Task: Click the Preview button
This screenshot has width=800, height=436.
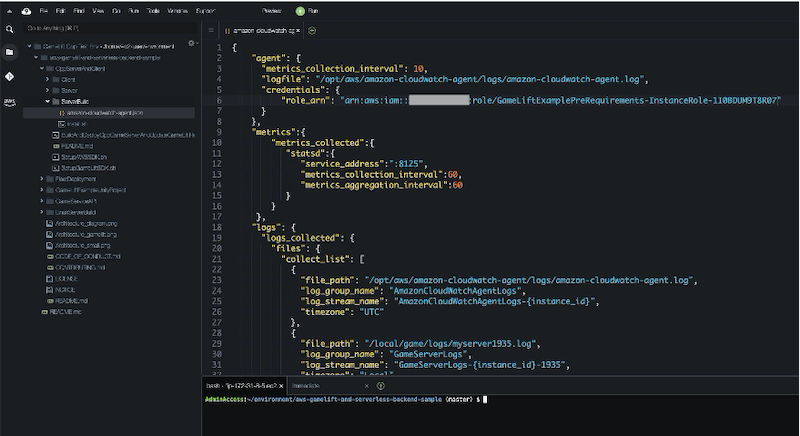Action: click(x=271, y=11)
